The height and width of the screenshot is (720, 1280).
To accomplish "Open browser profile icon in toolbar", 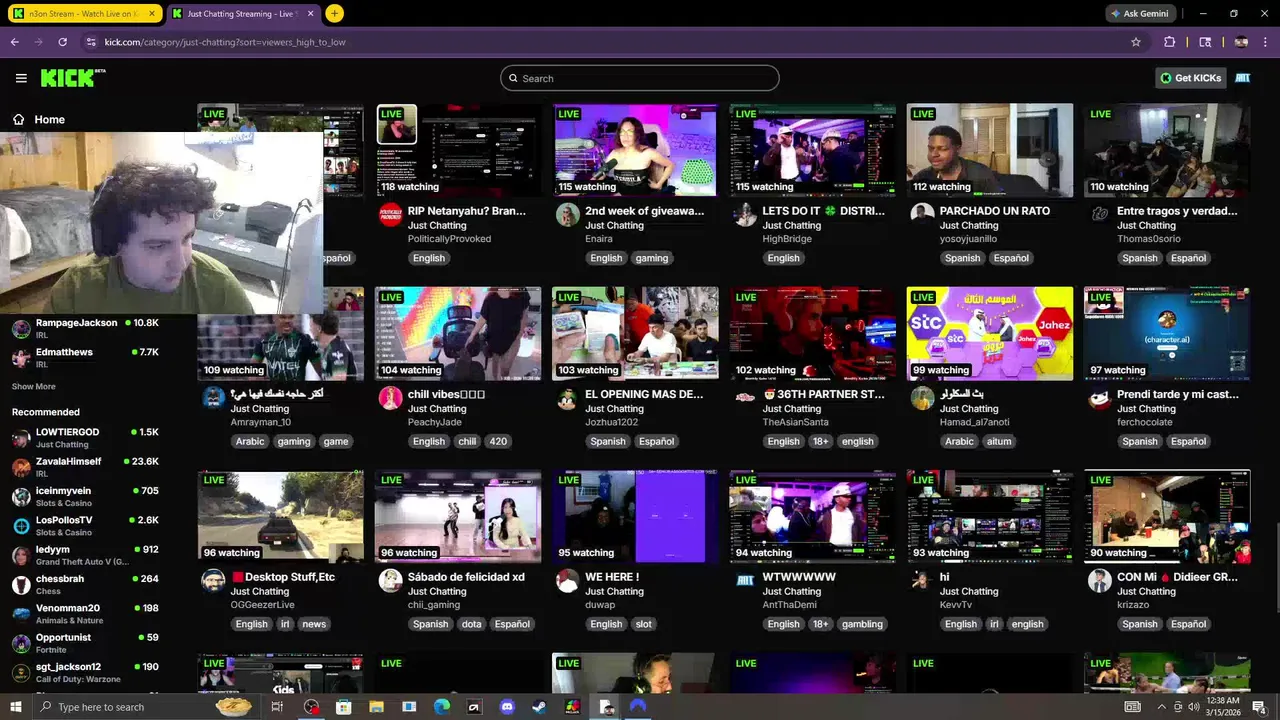I will click(x=1241, y=42).
